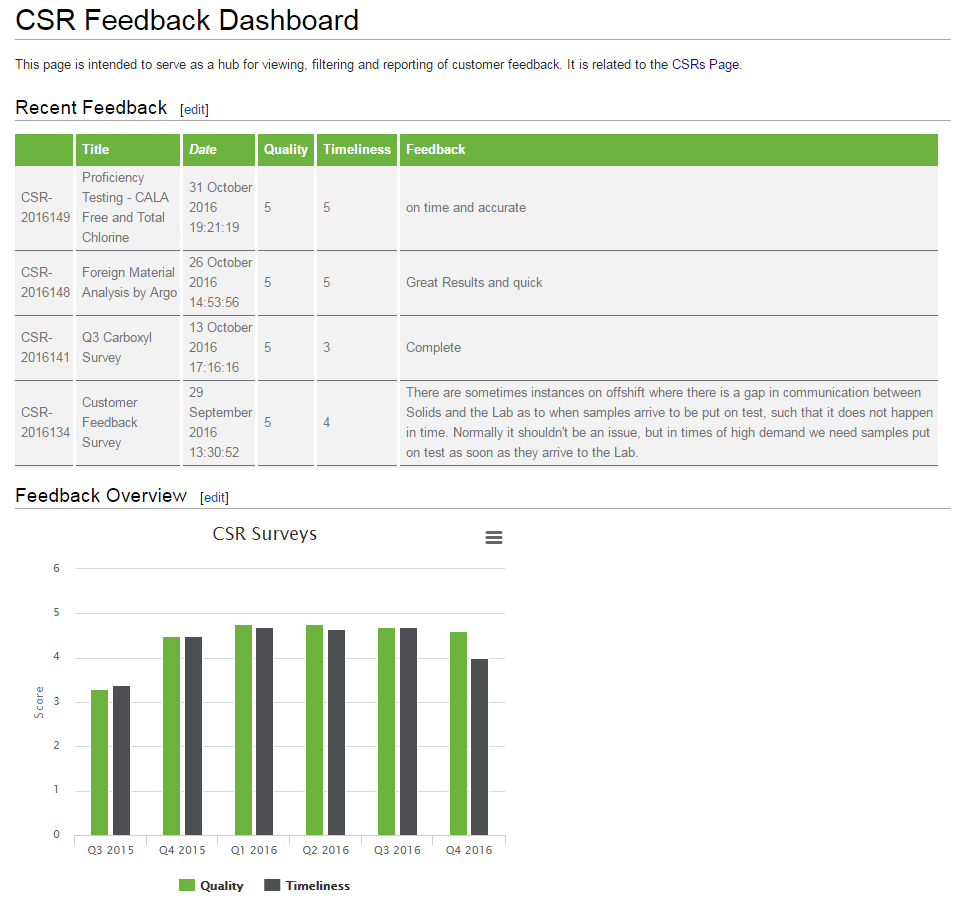Open the chart context menu hamburger icon
The height and width of the screenshot is (903, 956).
point(493,538)
